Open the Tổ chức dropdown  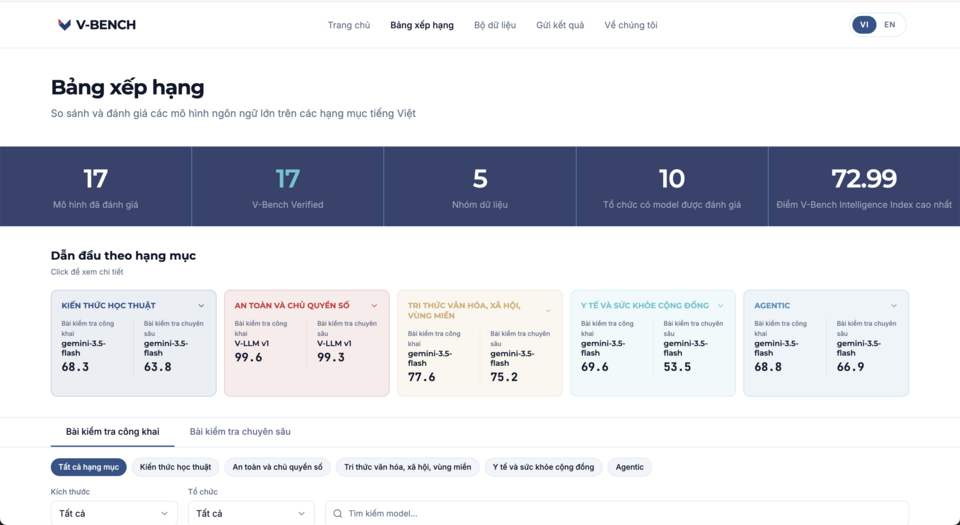(251, 513)
